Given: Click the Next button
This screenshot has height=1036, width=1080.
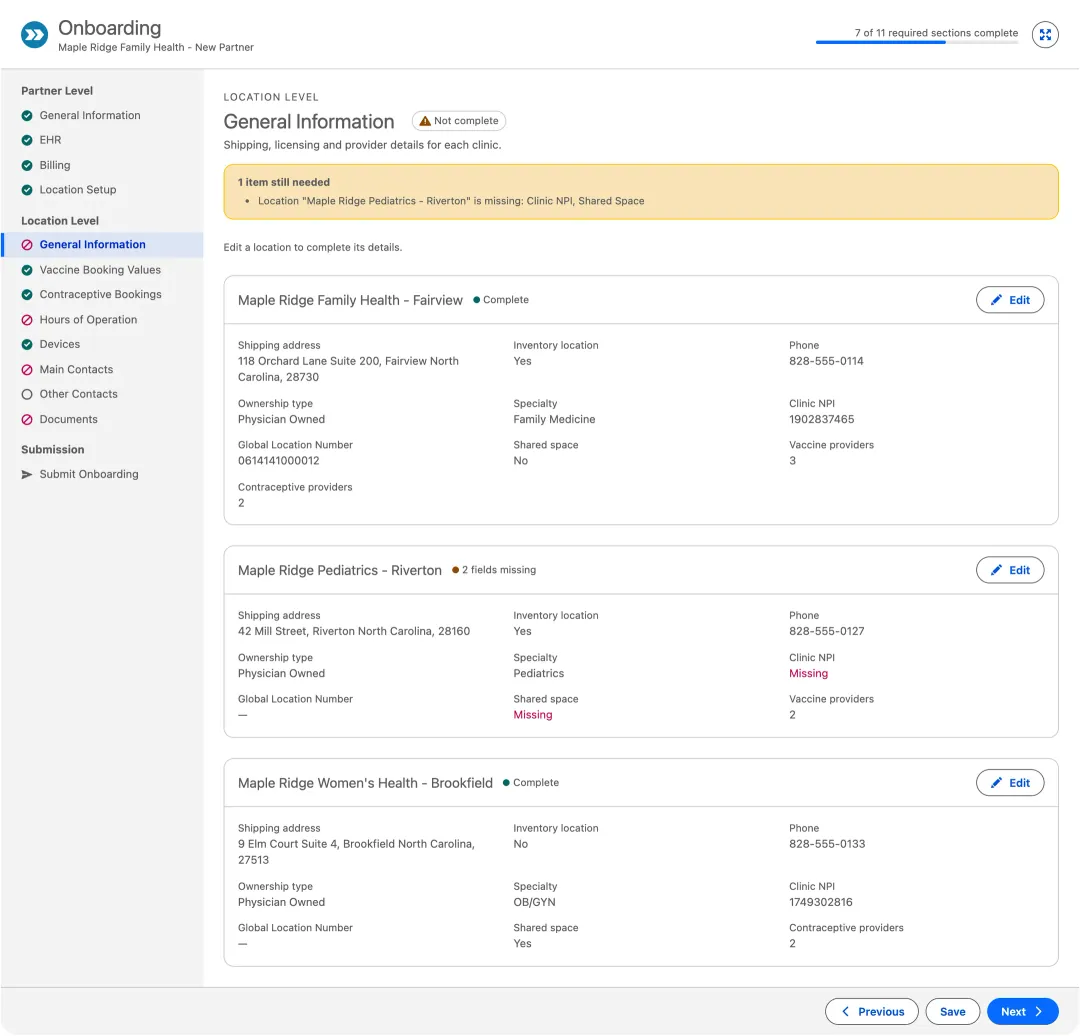Looking at the screenshot, I should (x=1022, y=1012).
